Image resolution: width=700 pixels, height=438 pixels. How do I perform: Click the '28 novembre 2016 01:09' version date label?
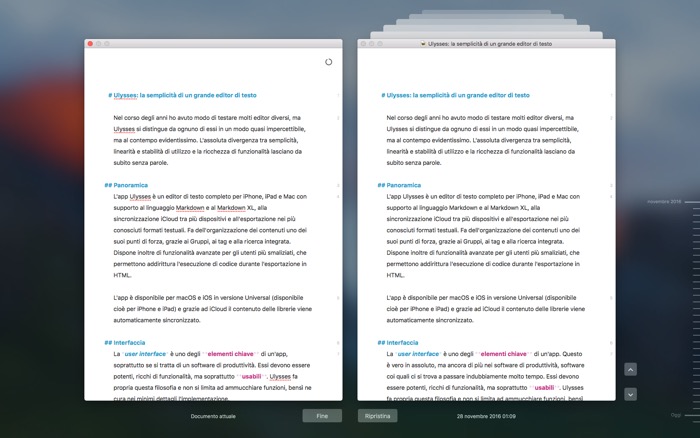click(x=486, y=416)
